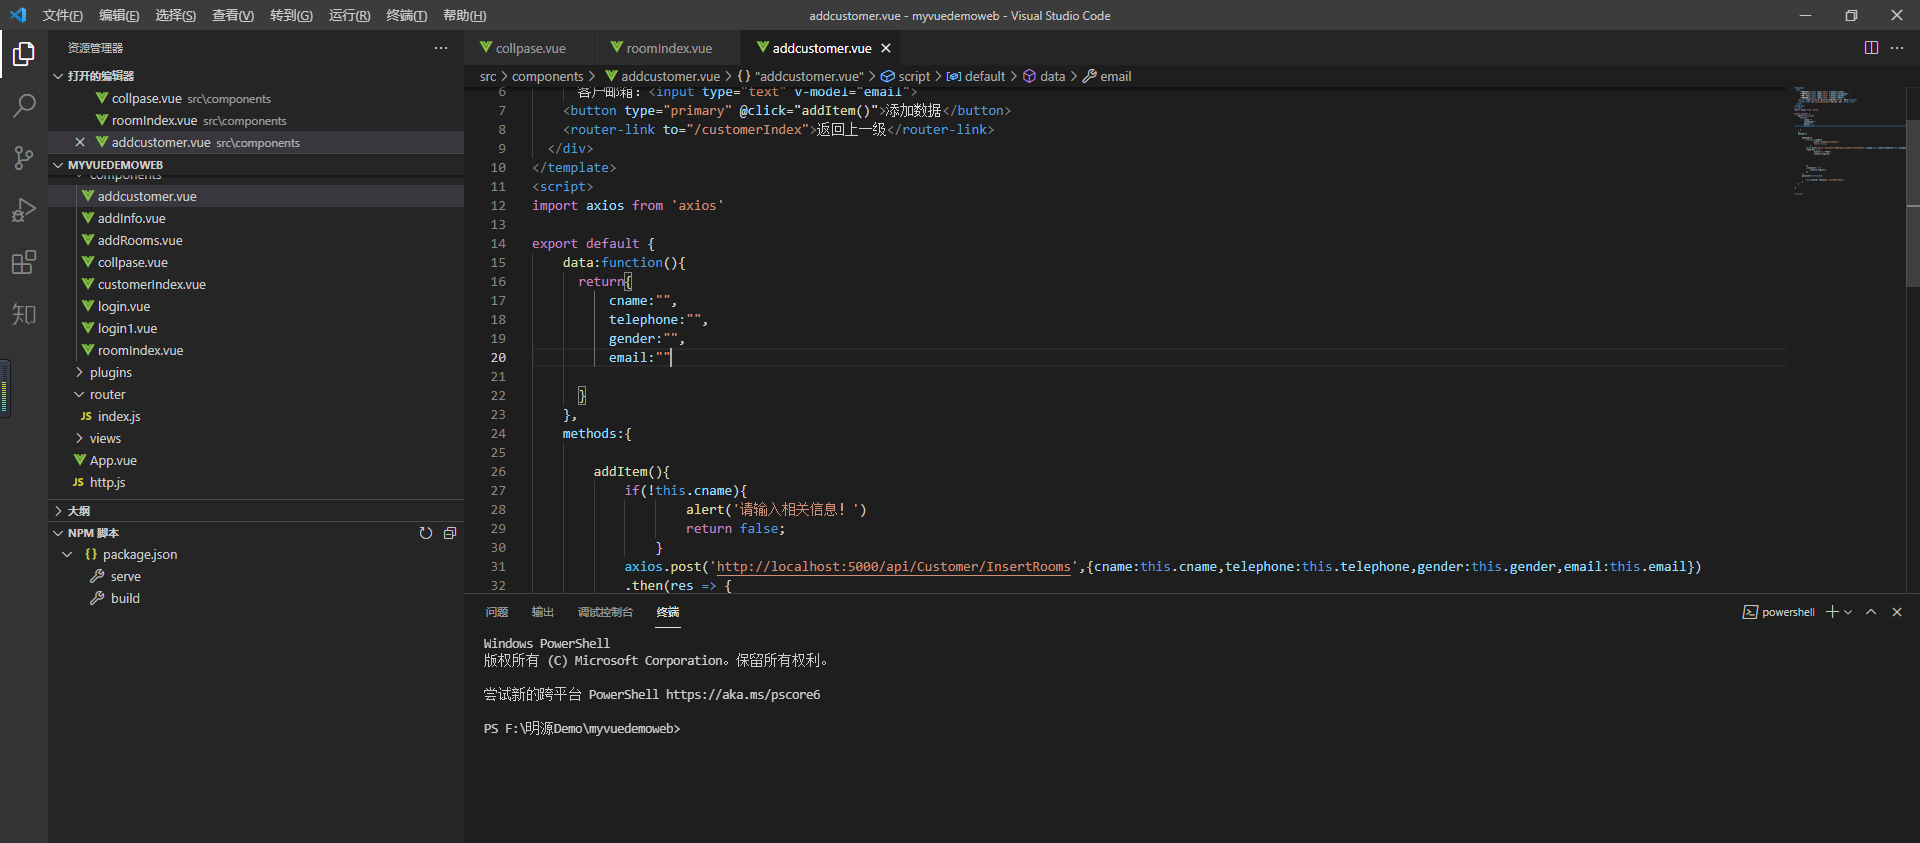The image size is (1920, 843).
Task: Click data in the breadcrumb path
Action: click(1052, 76)
